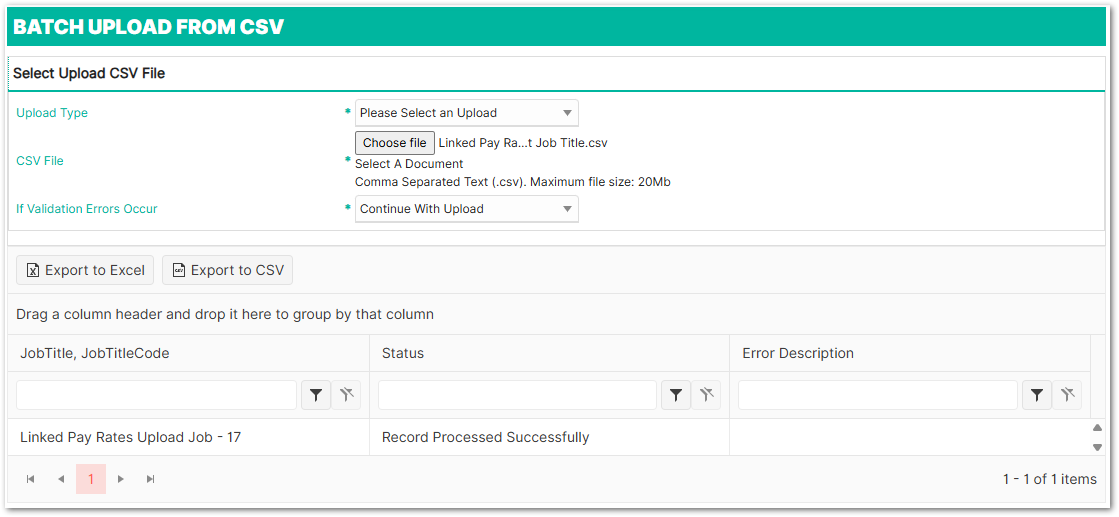Clear the filter on JobTitle column
1119x517 pixels.
347,395
